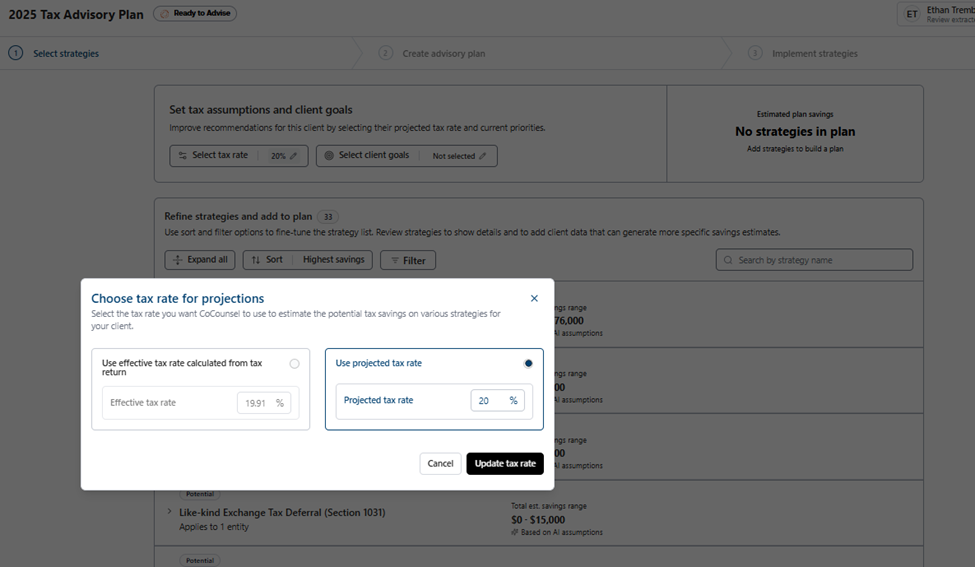Screen dimensions: 975x567
Task: Open the ET user profile avatar
Action: tap(911, 14)
